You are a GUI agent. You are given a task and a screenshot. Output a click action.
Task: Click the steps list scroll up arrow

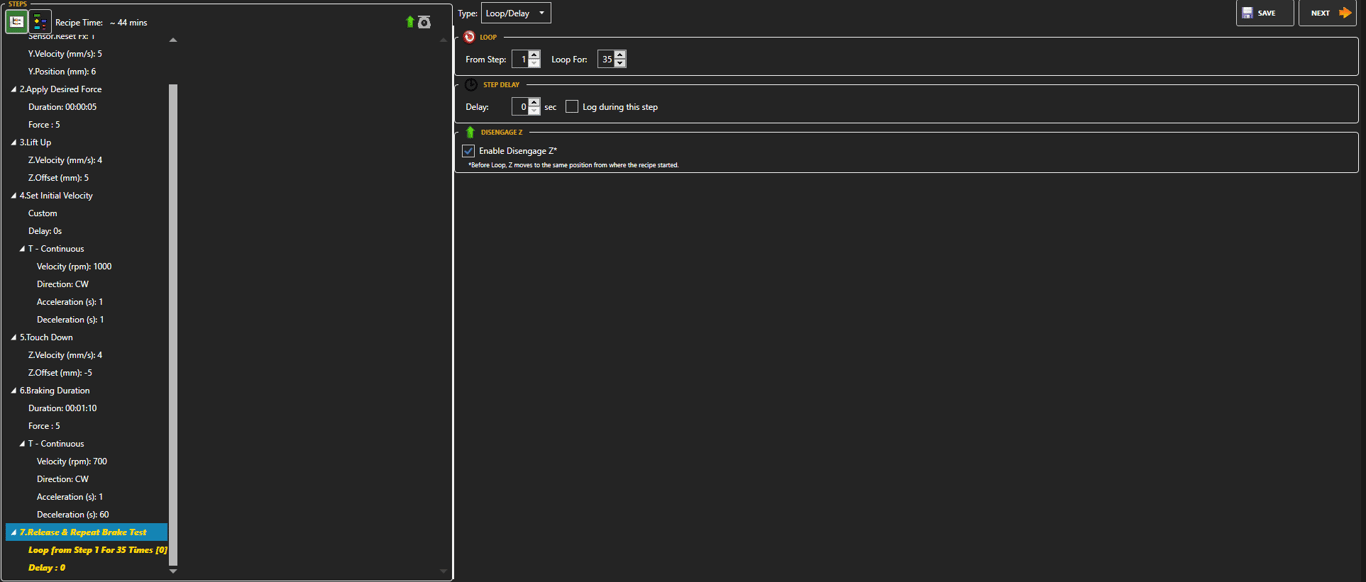173,40
